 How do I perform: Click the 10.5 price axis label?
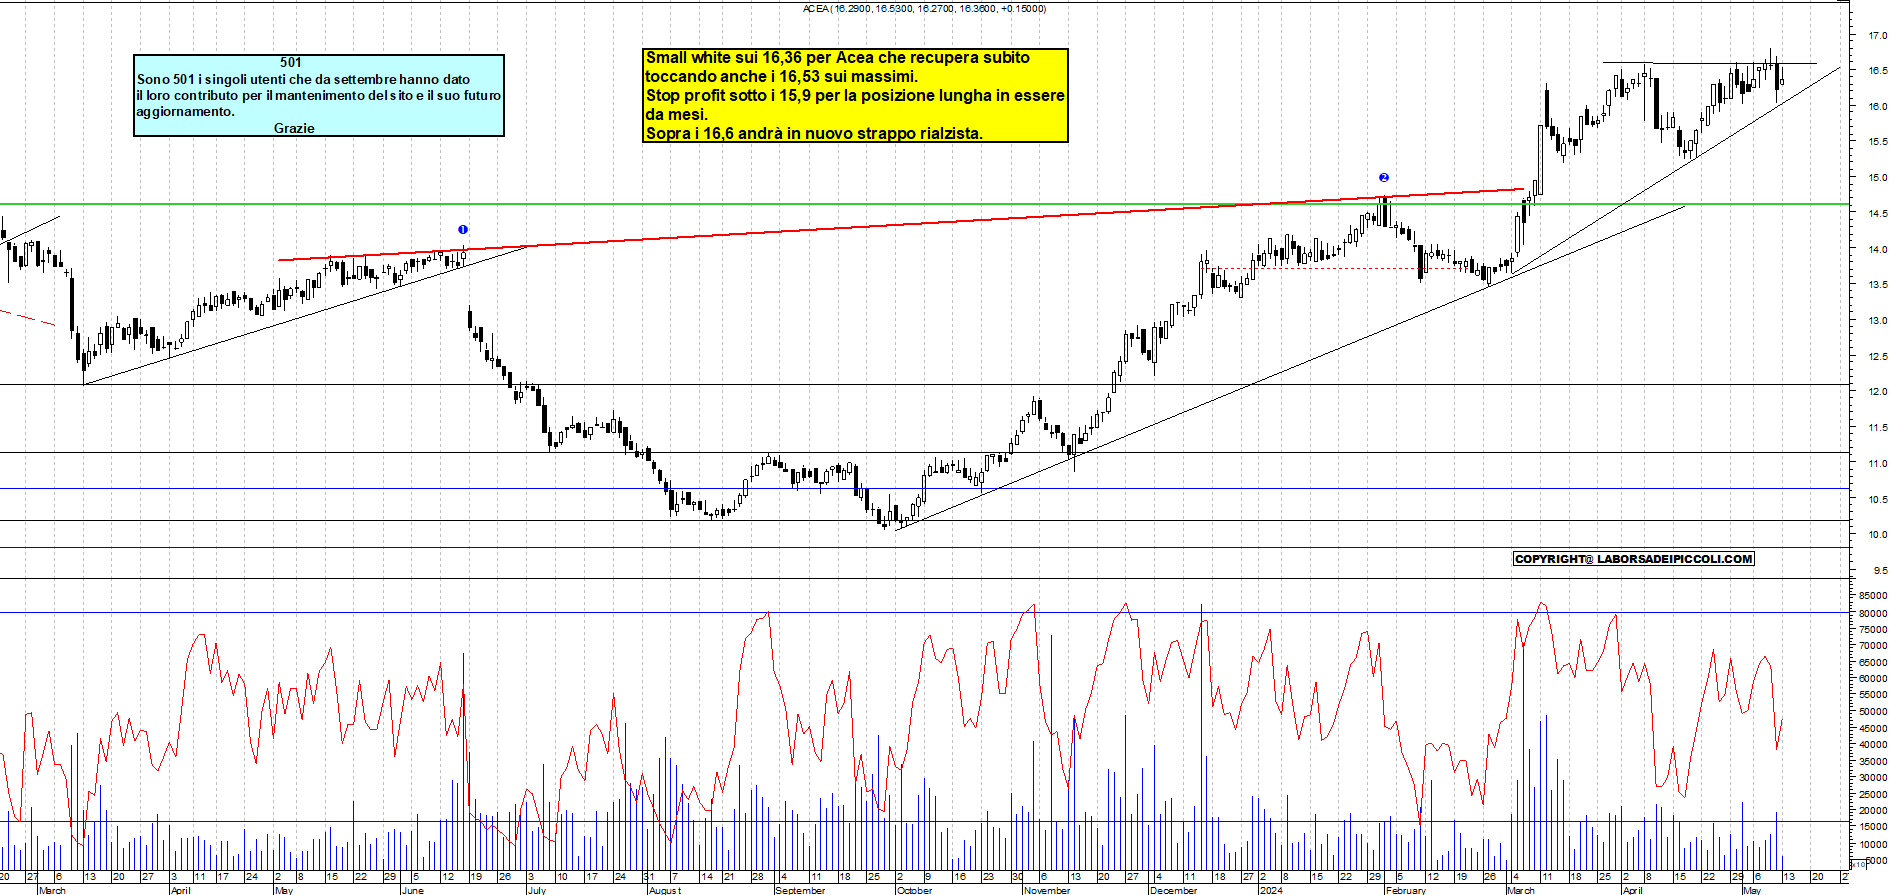point(1877,499)
